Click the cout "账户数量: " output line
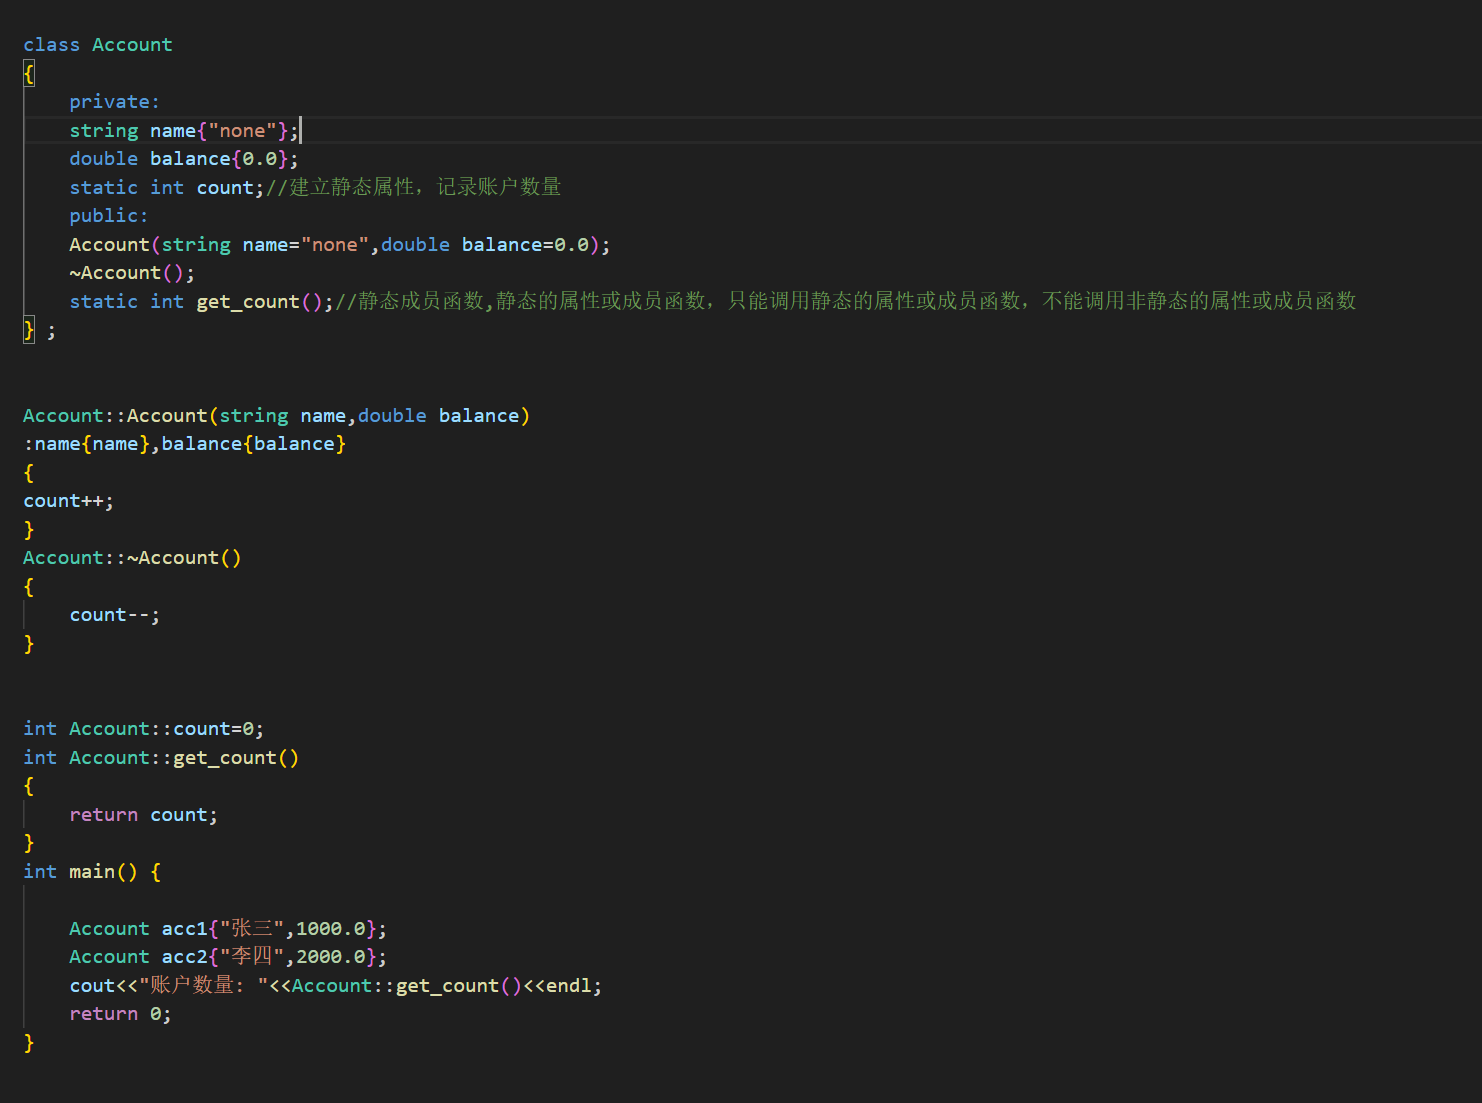Viewport: 1482px width, 1103px height. tap(336, 986)
